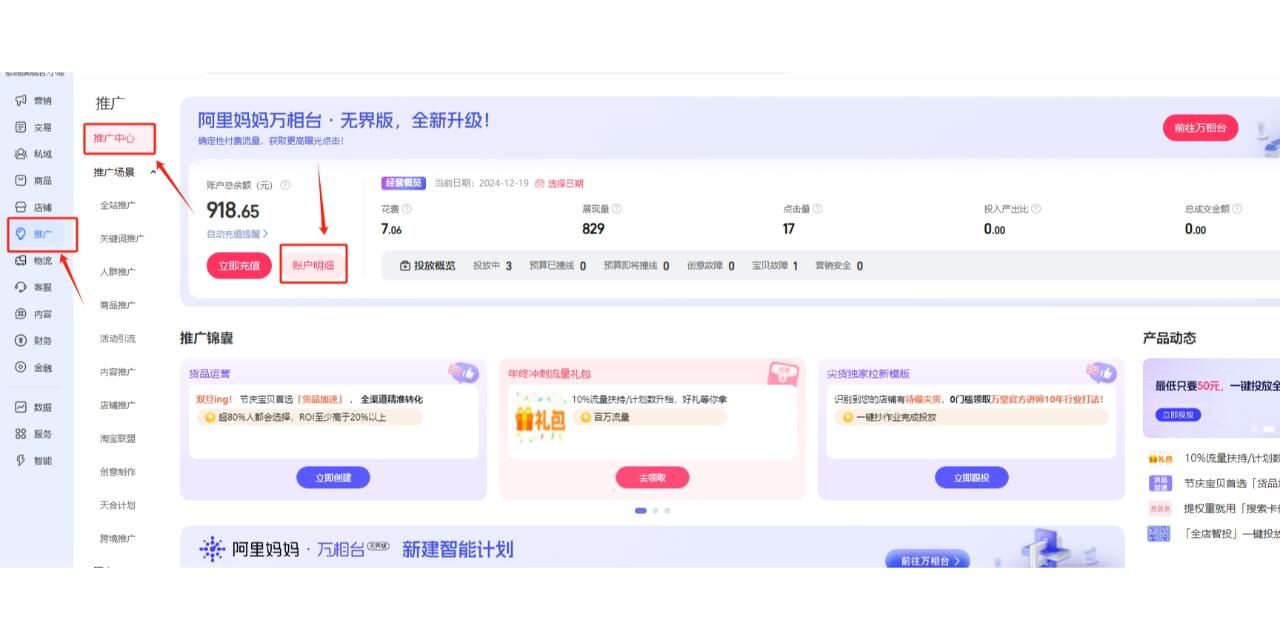Select 内容推广 in the side menu
The image size is (1280, 640).
pos(118,372)
